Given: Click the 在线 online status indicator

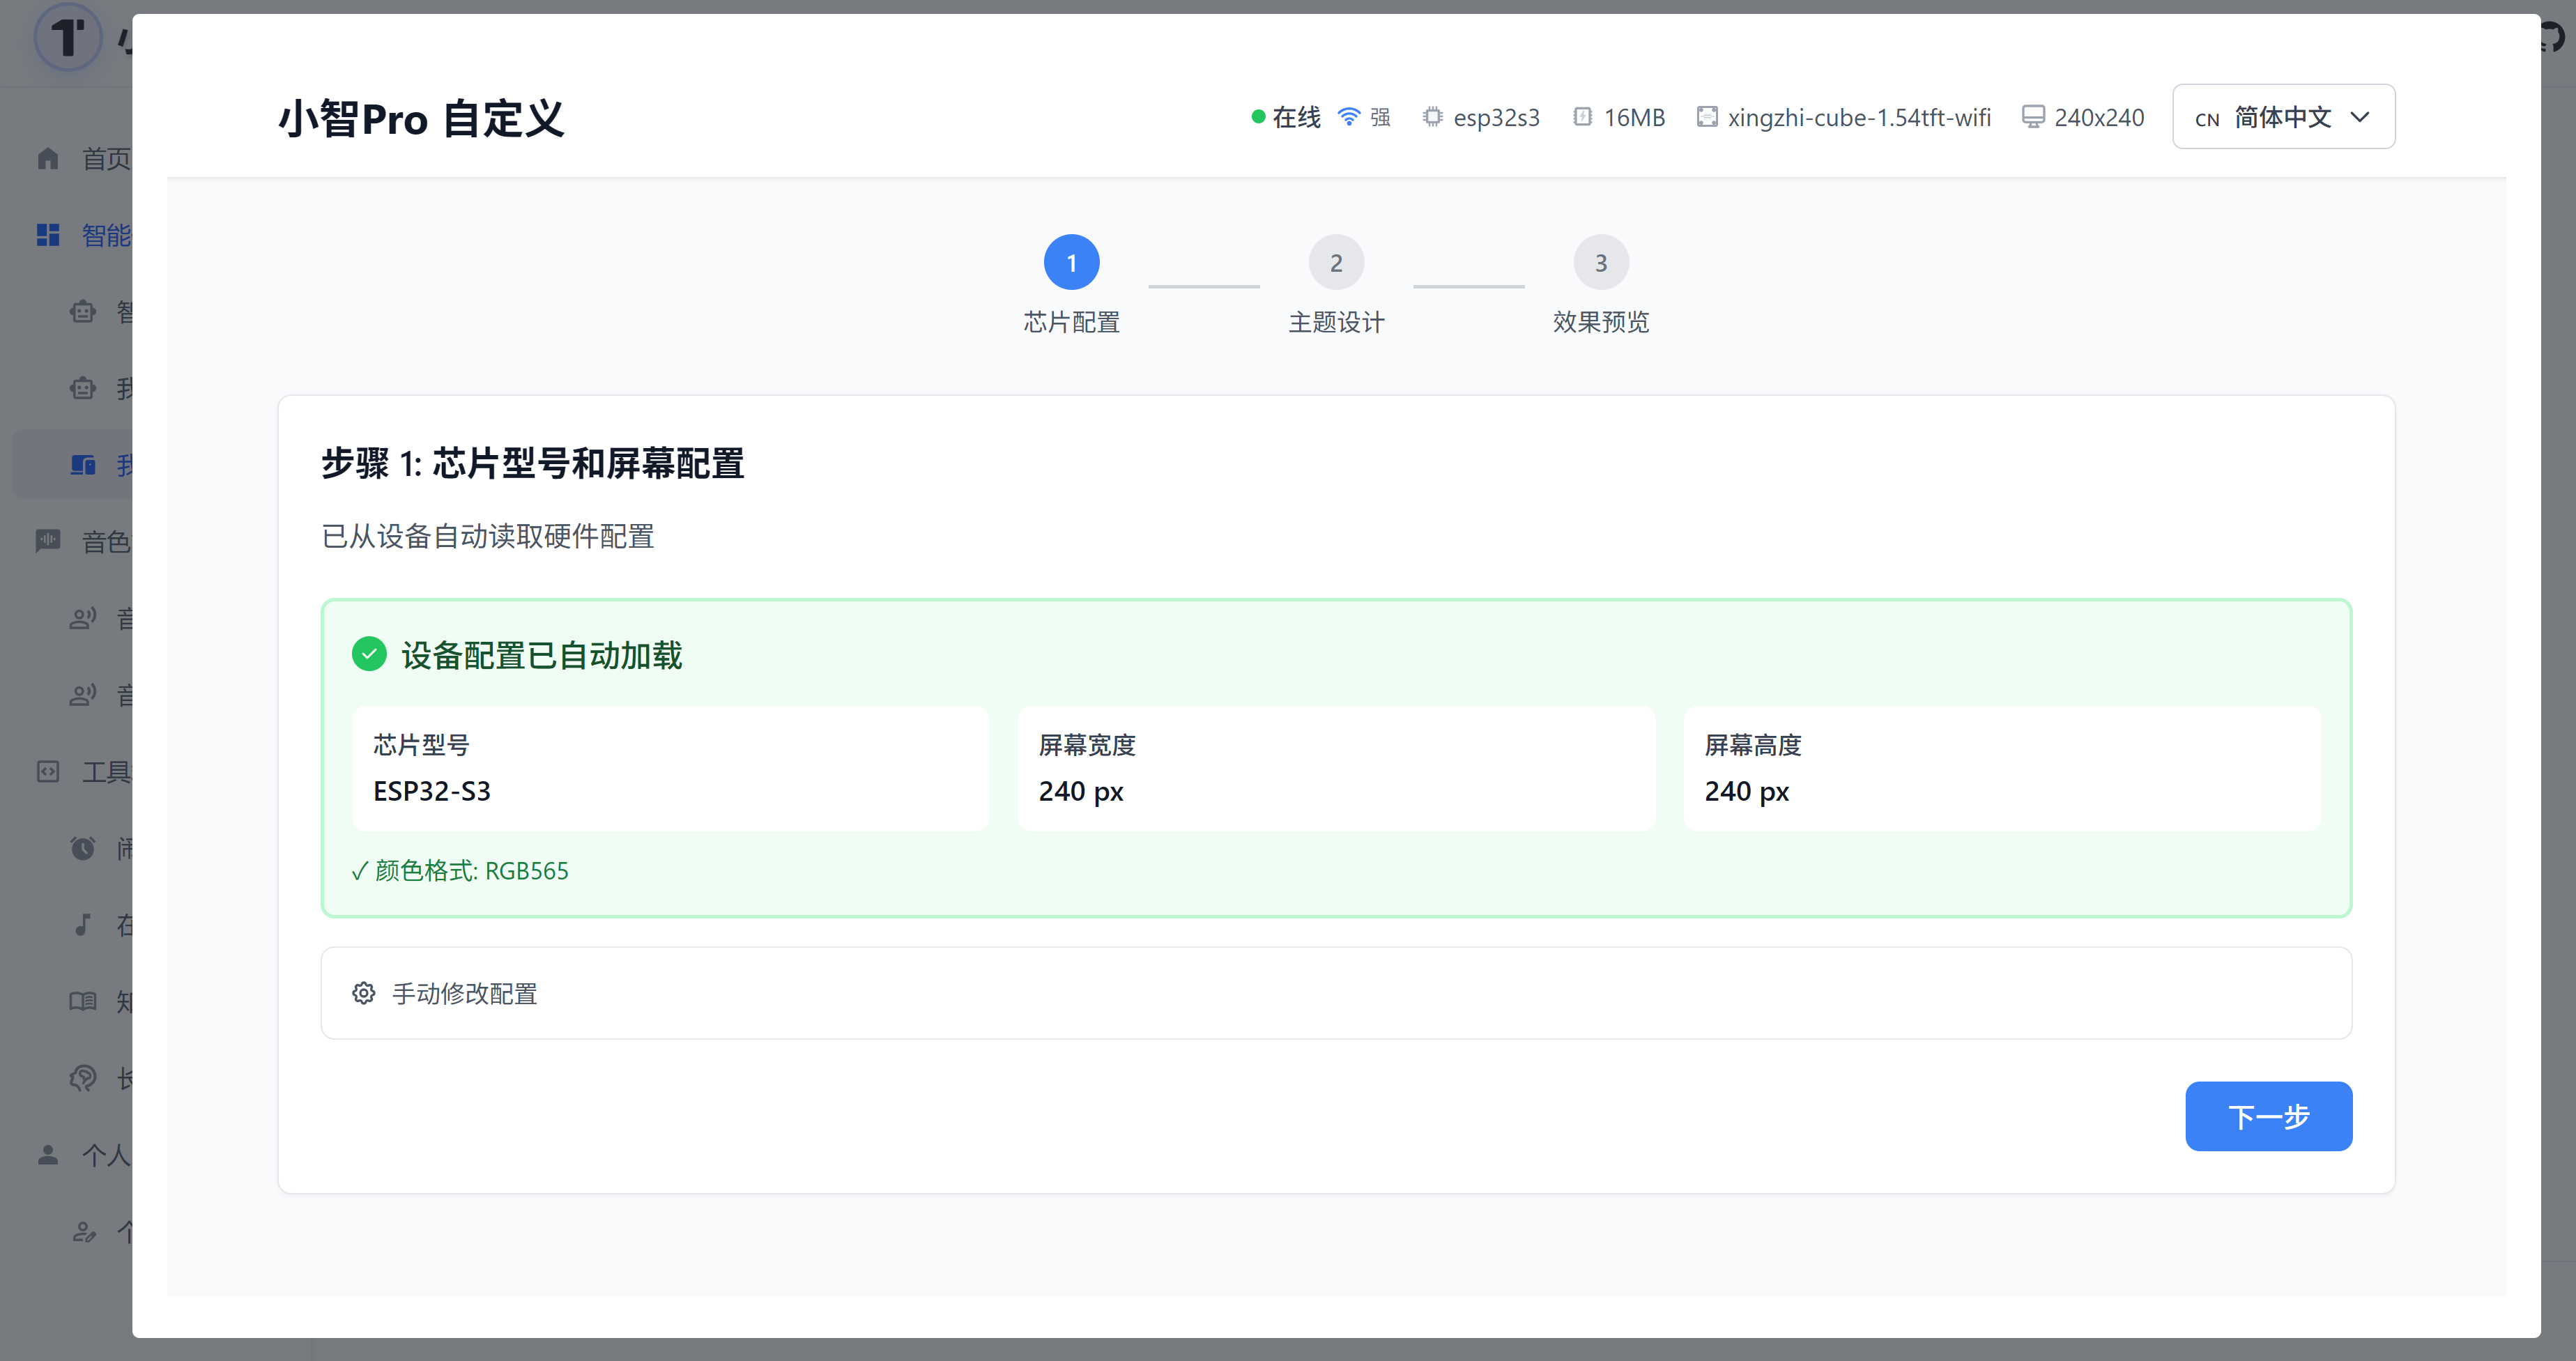Looking at the screenshot, I should pos(1286,117).
